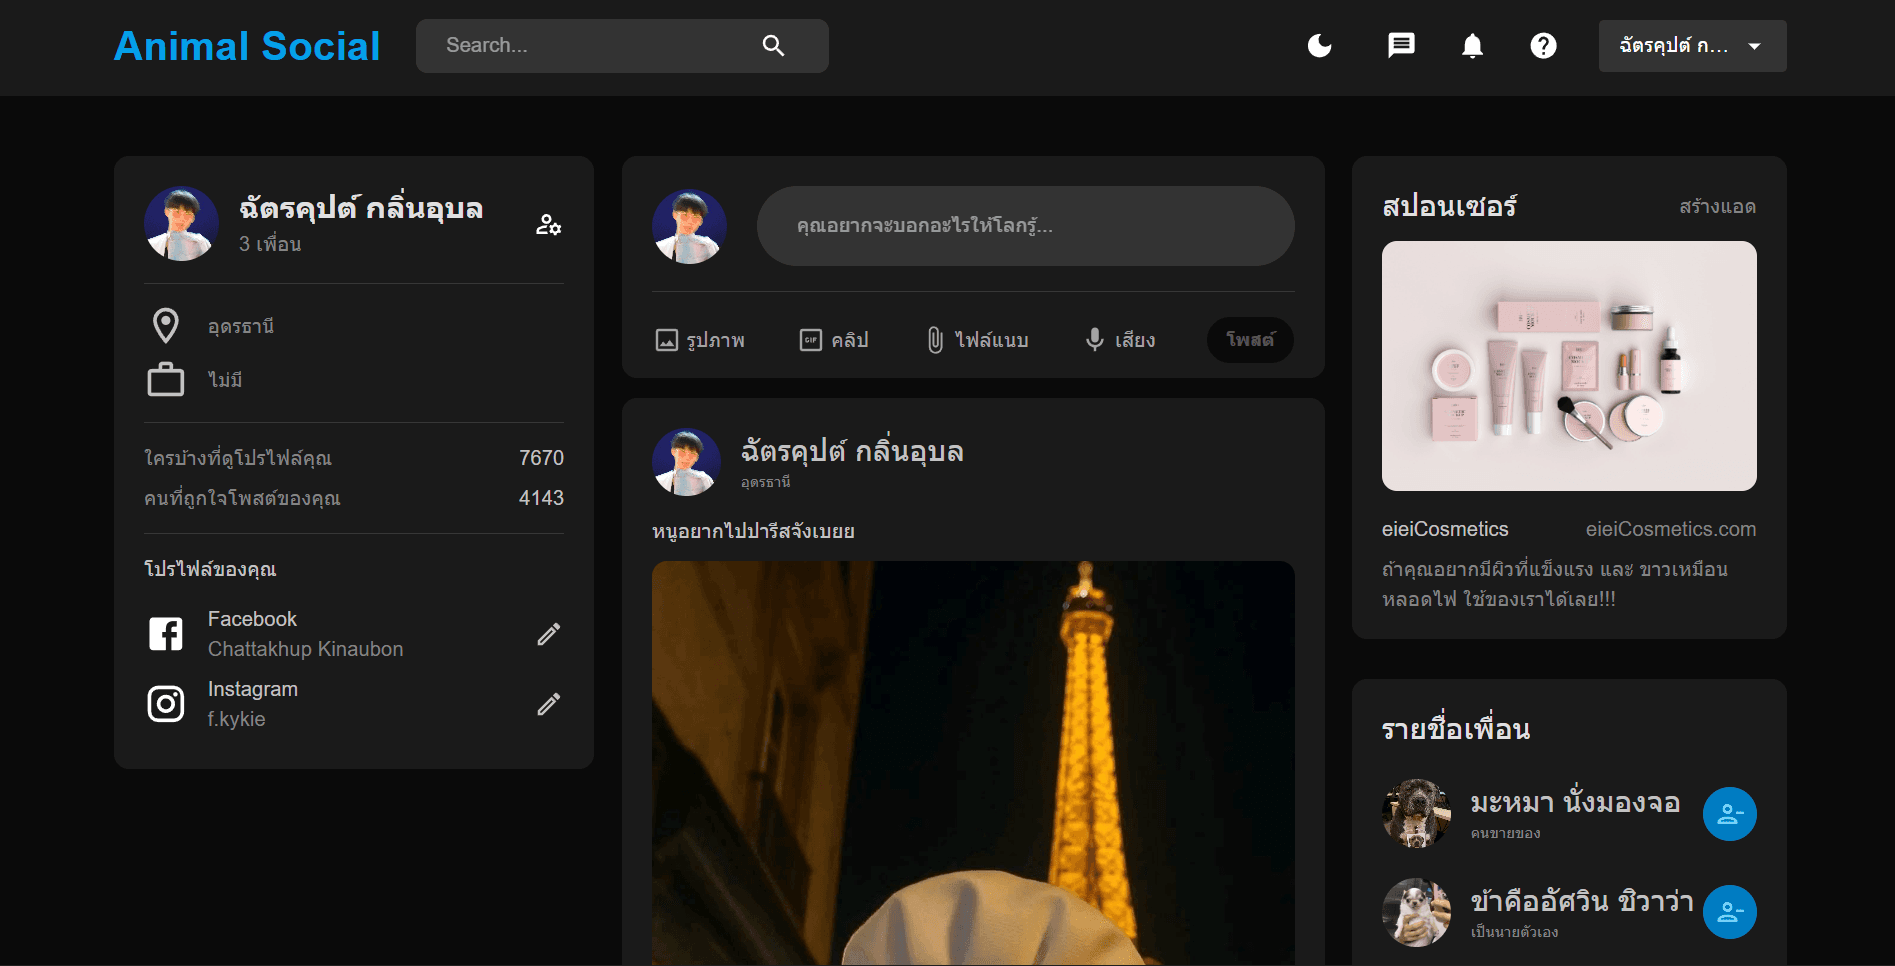The height and width of the screenshot is (966, 1895).
Task: Click the Facebook logo icon
Action: pos(166,634)
